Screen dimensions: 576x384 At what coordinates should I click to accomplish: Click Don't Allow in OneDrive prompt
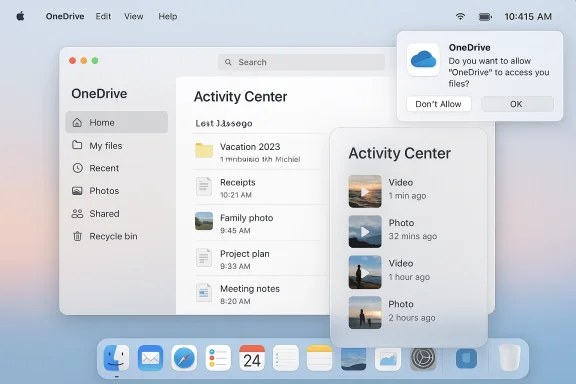pyautogui.click(x=439, y=104)
